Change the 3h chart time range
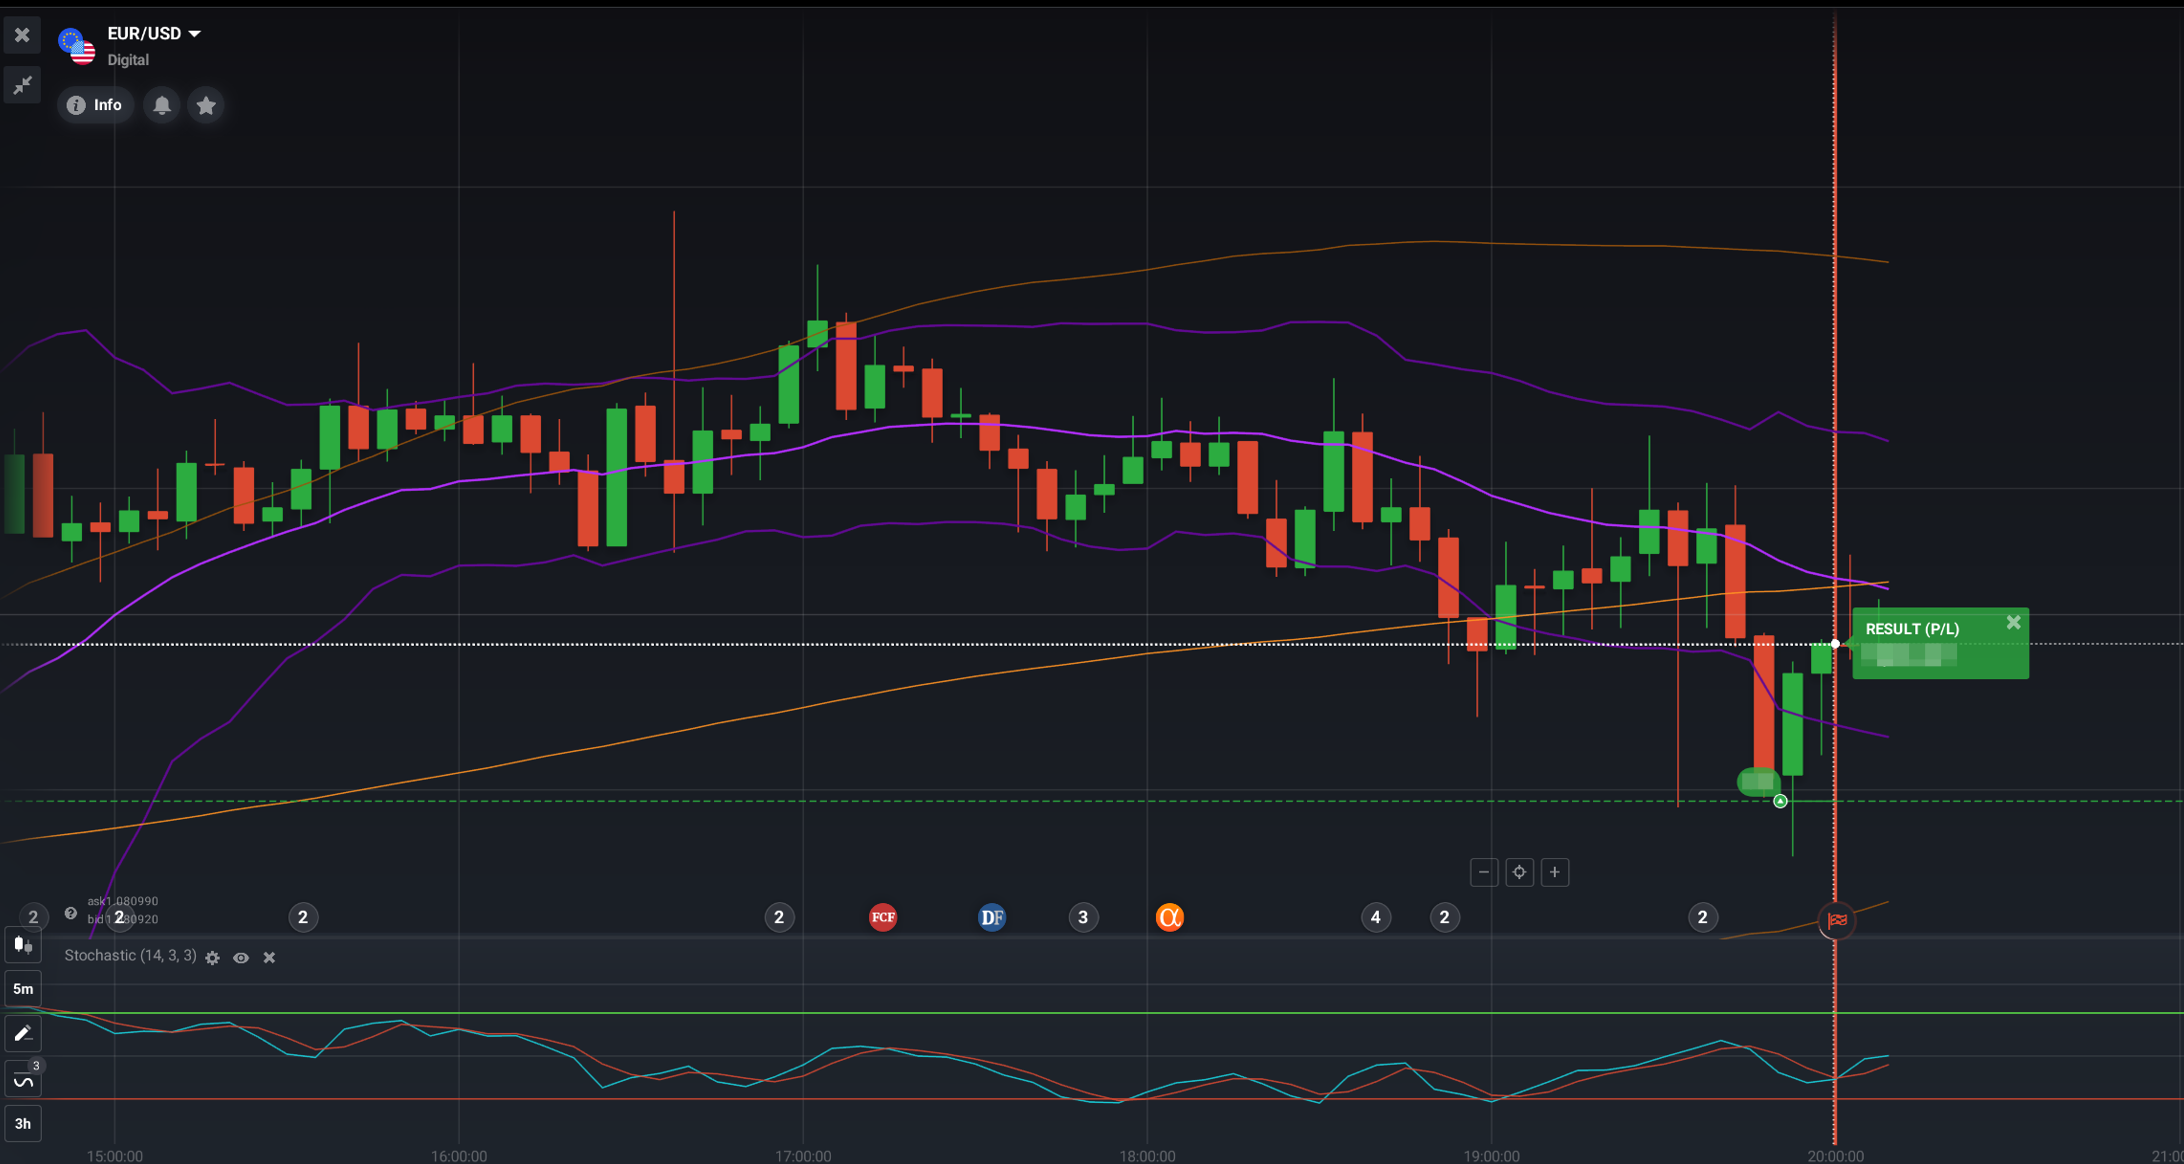The image size is (2184, 1164). point(23,1124)
